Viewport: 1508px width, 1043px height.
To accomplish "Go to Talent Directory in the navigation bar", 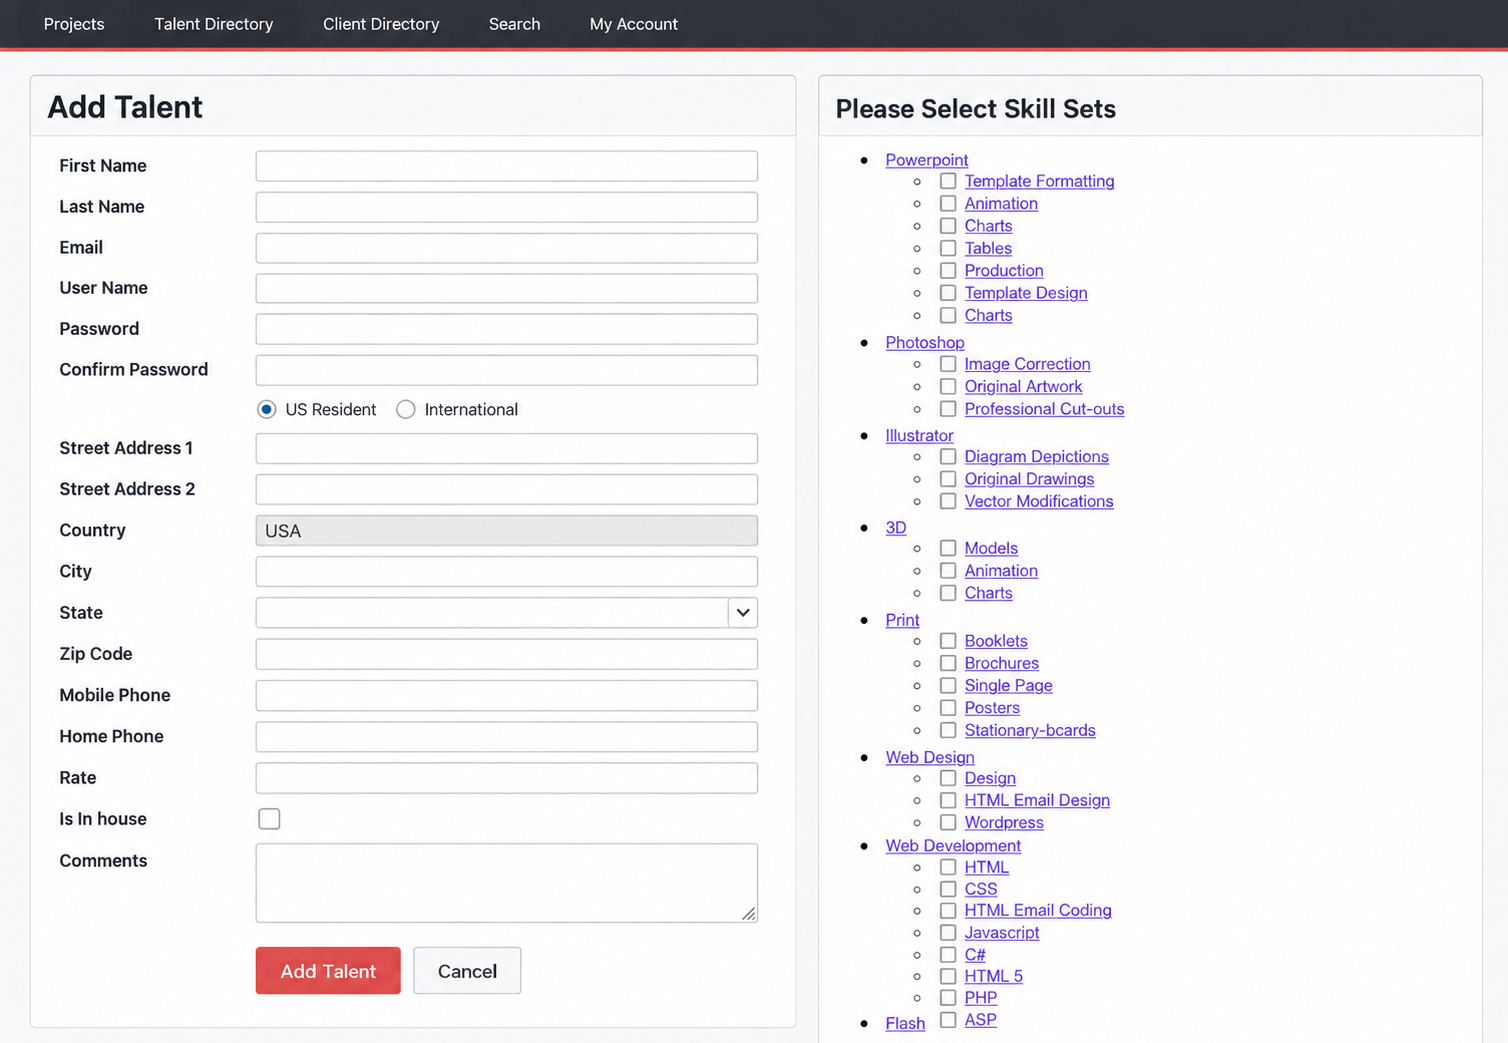I will click(x=213, y=24).
